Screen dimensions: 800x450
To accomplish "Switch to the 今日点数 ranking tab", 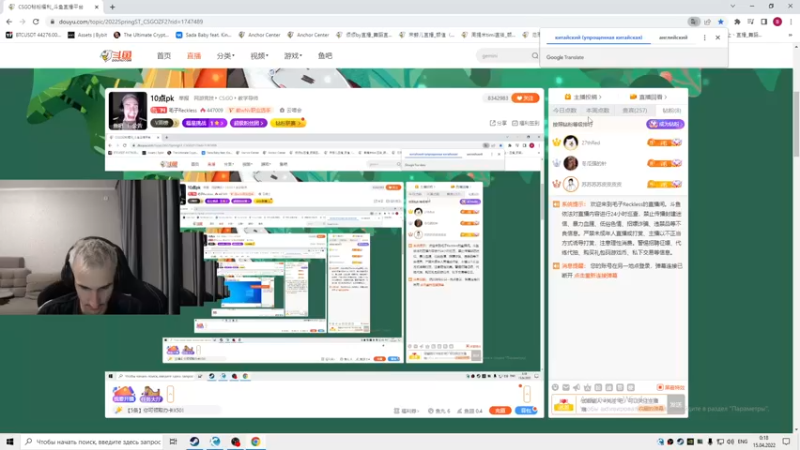I will [x=565, y=111].
